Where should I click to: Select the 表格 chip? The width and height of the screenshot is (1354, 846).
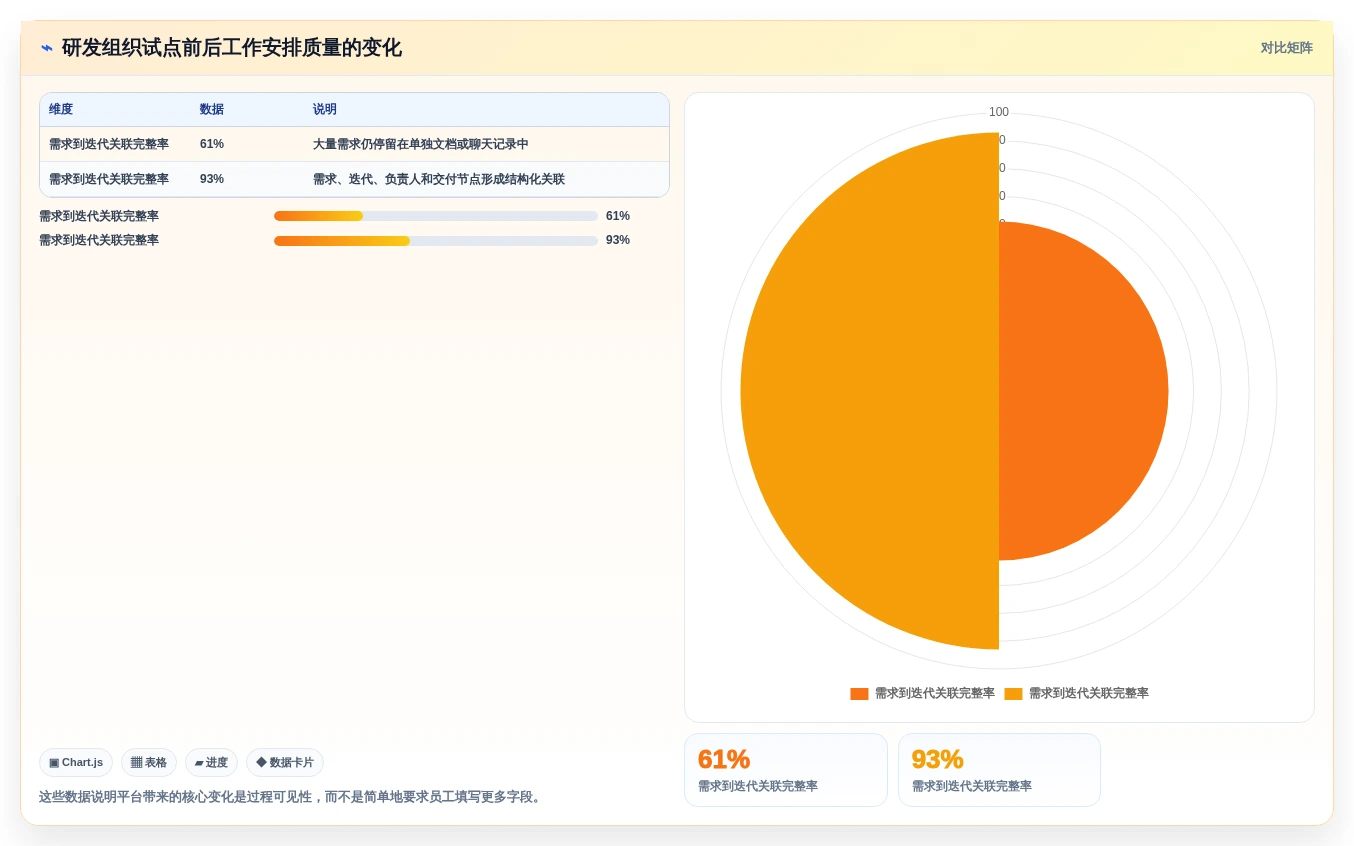point(149,762)
